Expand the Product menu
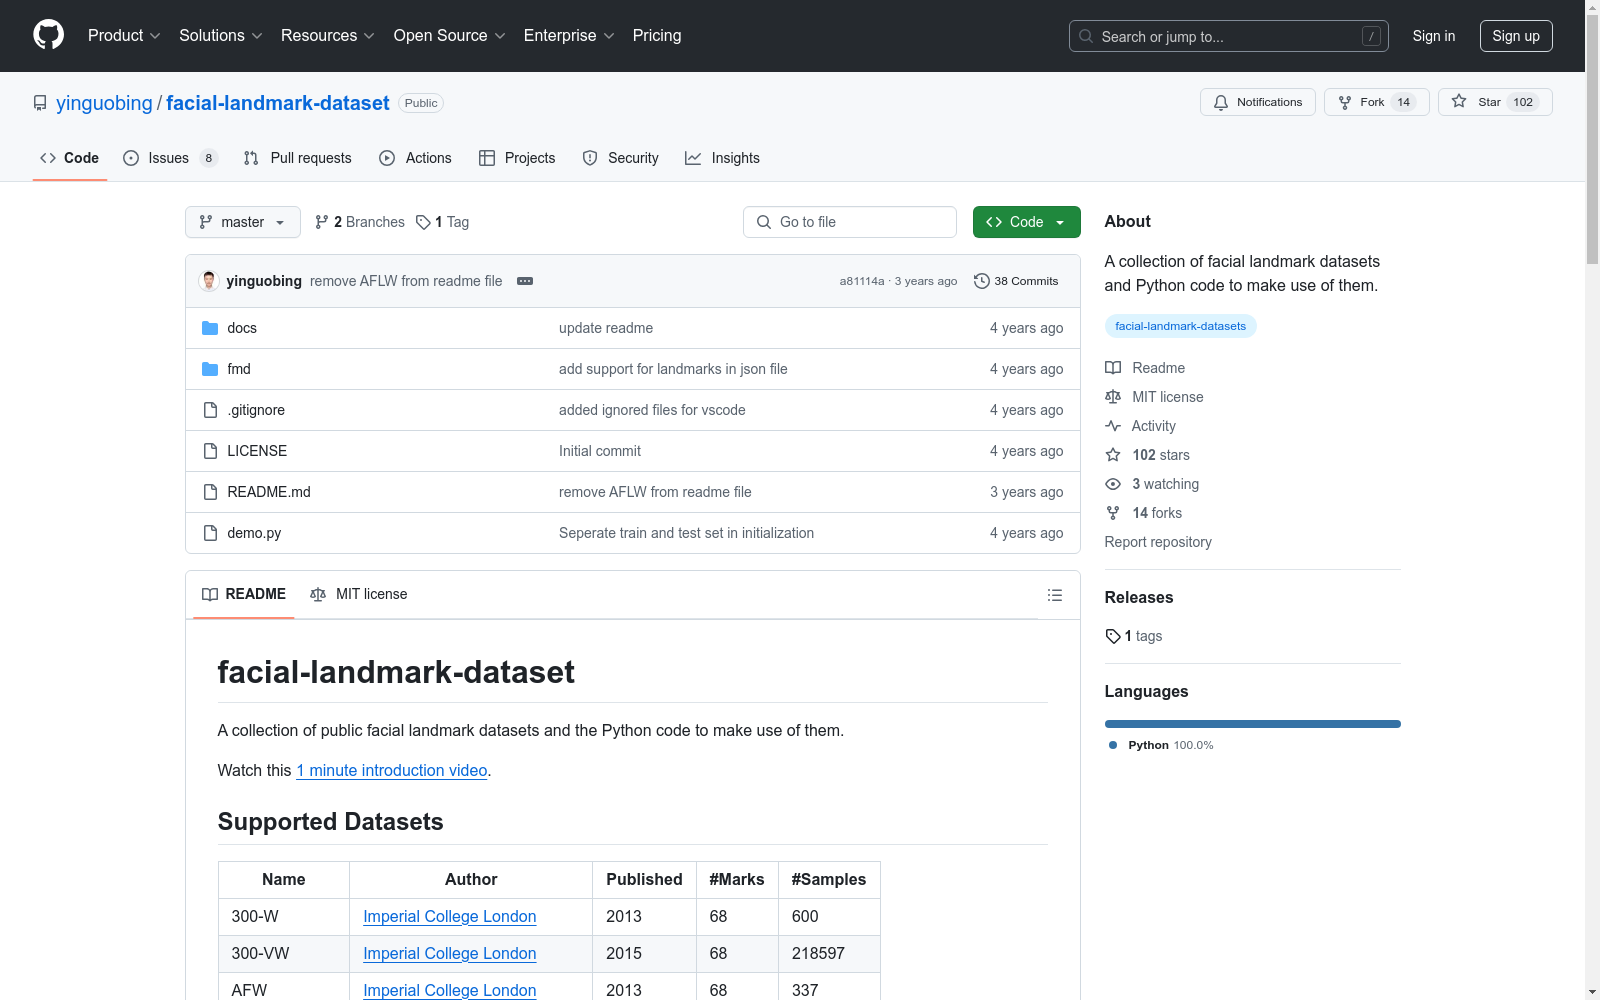Image resolution: width=1600 pixels, height=1000 pixels. coord(124,36)
